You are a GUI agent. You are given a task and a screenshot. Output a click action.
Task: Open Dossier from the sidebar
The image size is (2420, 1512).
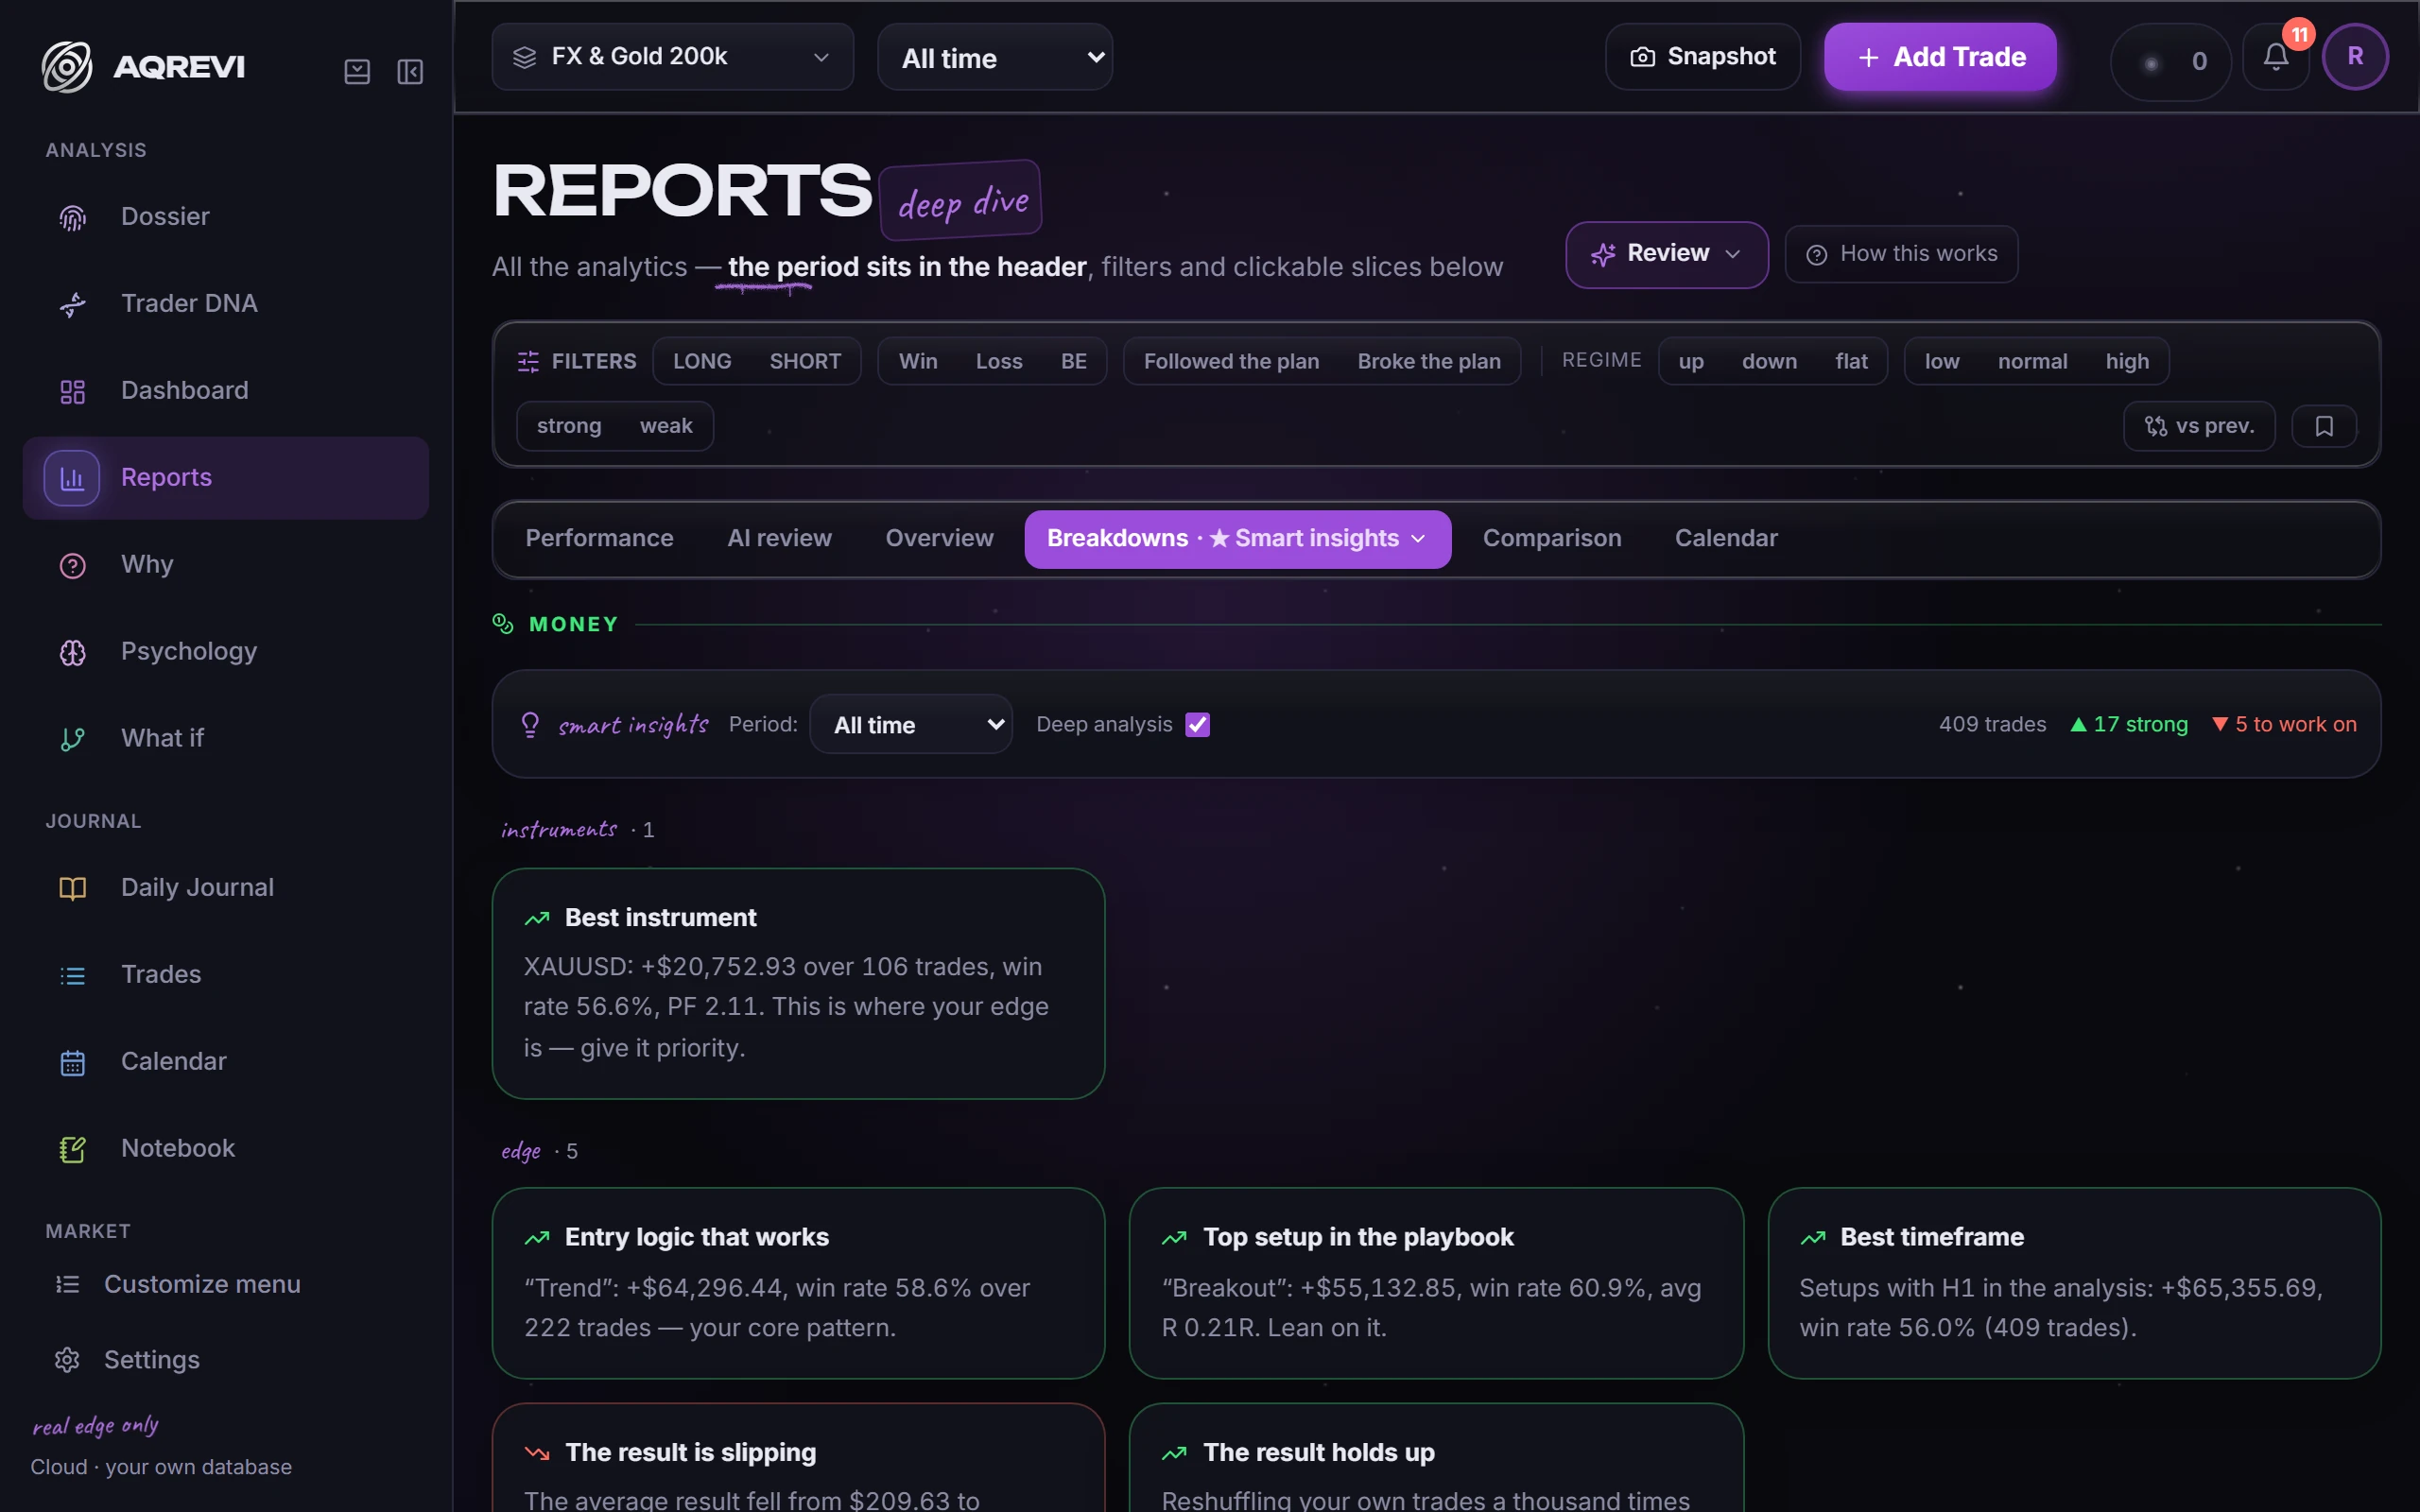[x=226, y=217]
